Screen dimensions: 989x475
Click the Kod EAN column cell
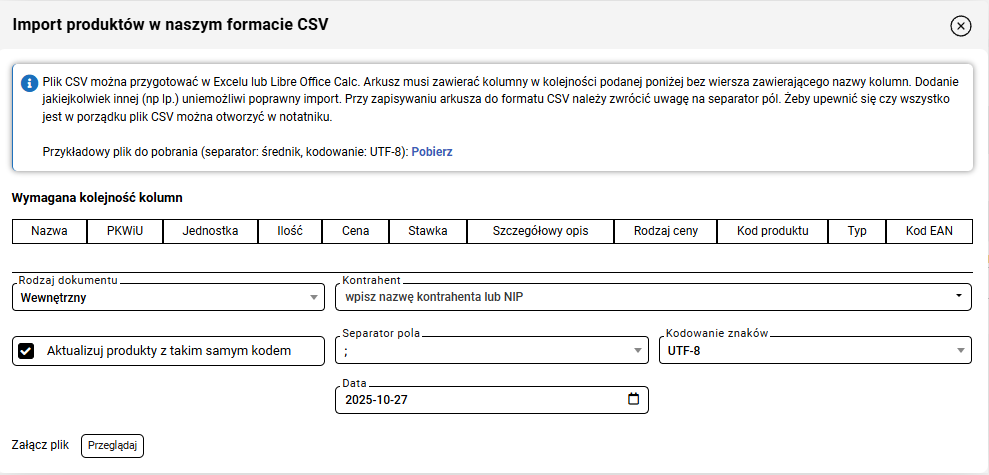(x=929, y=231)
